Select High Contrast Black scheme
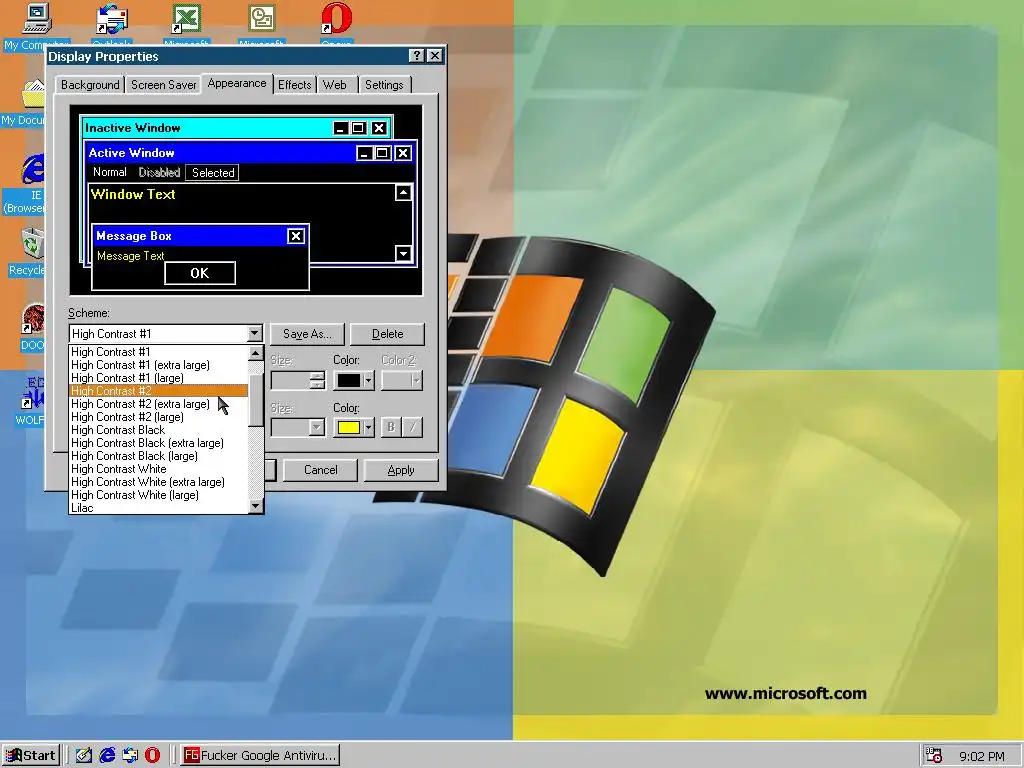 pos(159,430)
